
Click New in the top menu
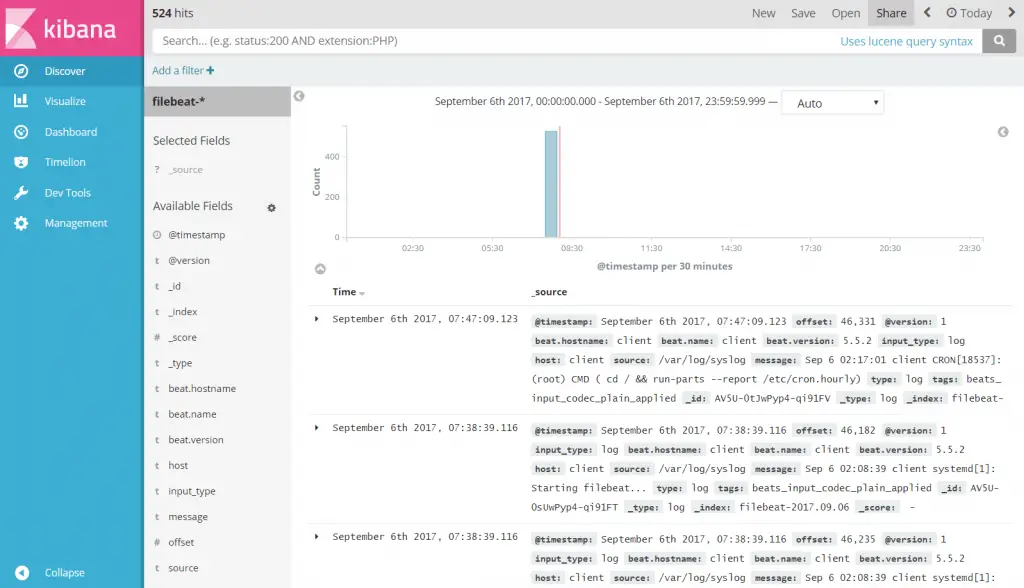tap(763, 13)
